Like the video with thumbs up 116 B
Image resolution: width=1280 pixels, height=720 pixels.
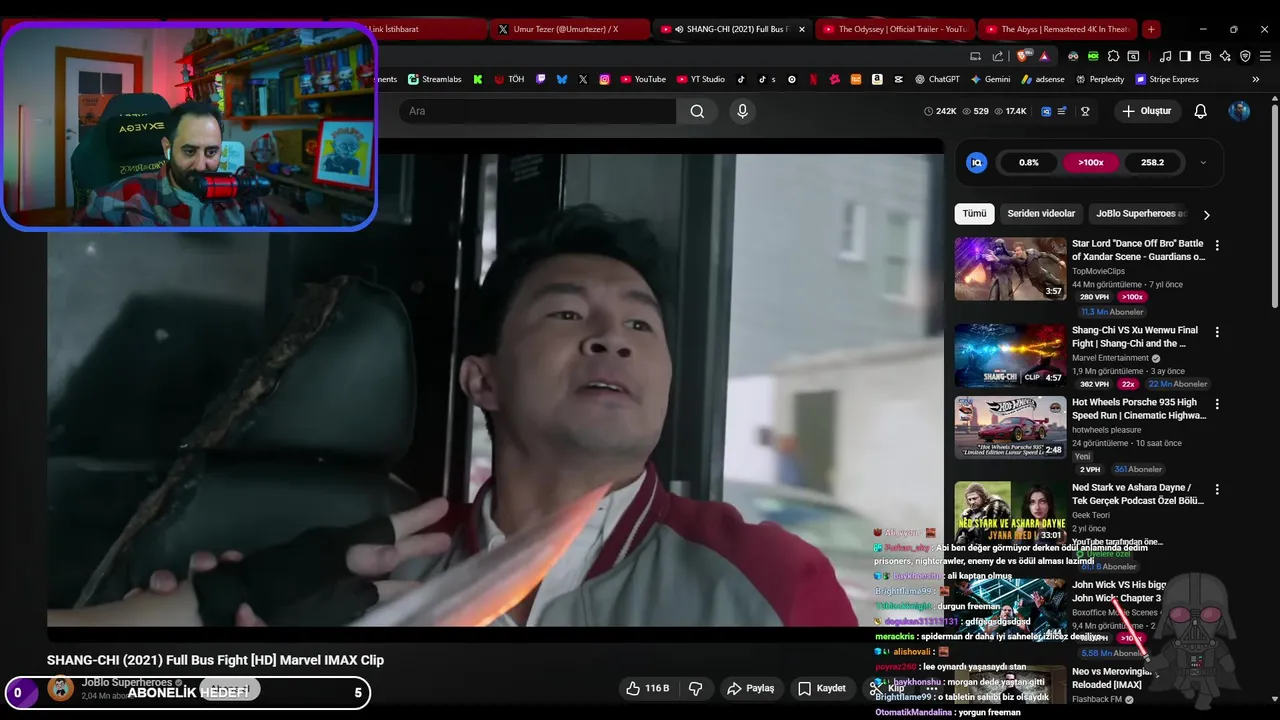[x=647, y=688]
